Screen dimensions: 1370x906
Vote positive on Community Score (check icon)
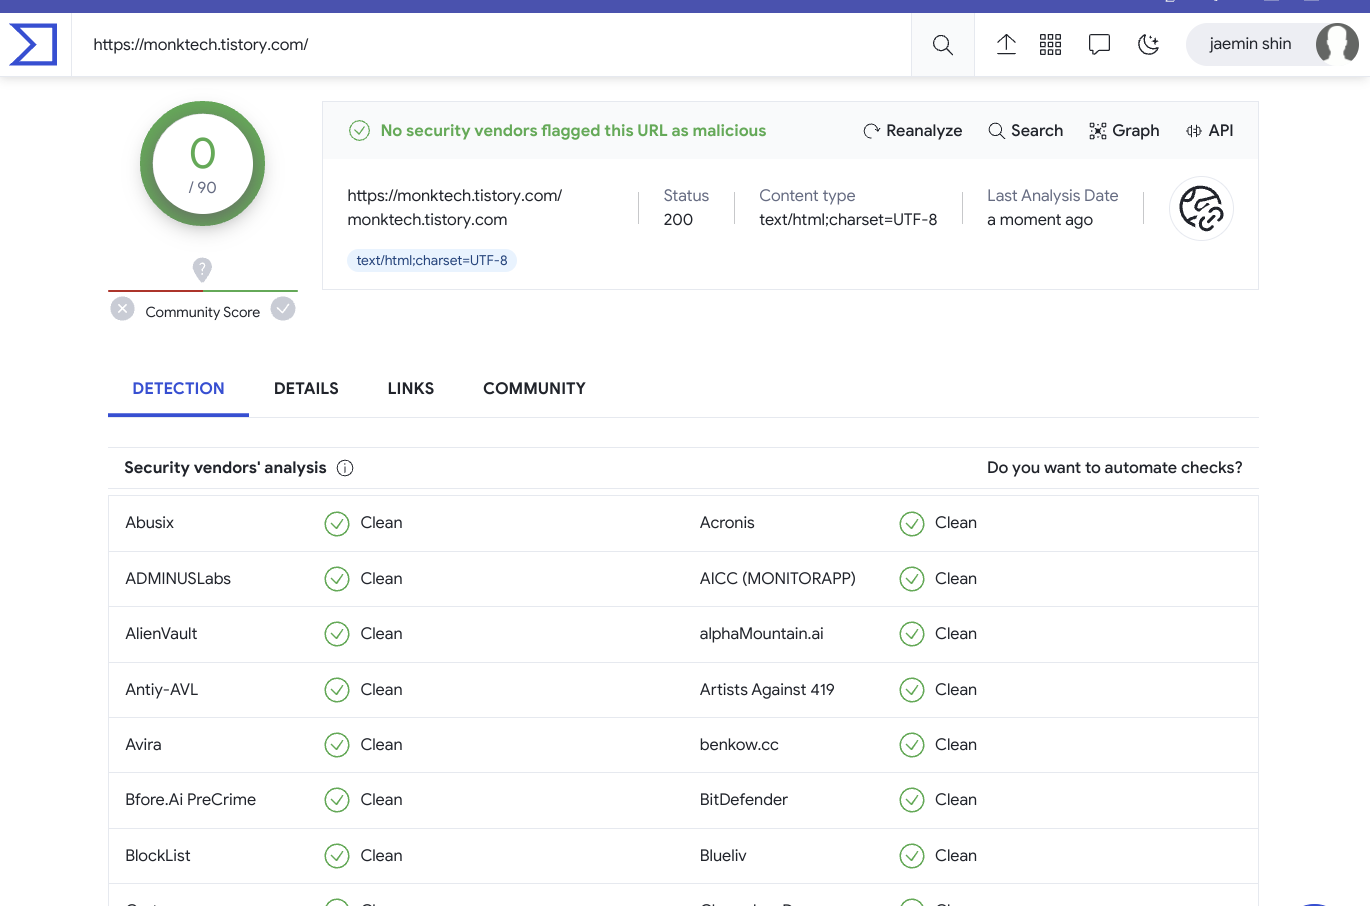pos(283,308)
